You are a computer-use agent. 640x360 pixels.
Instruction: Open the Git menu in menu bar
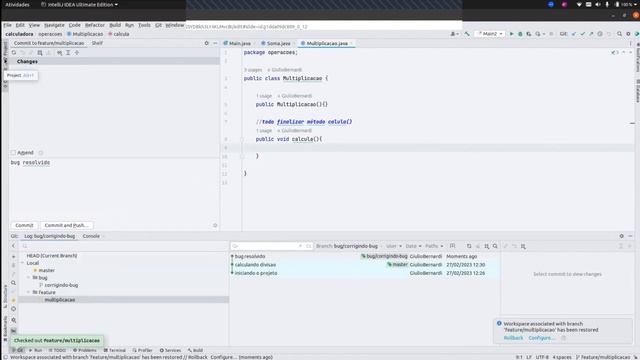(x=158, y=25)
